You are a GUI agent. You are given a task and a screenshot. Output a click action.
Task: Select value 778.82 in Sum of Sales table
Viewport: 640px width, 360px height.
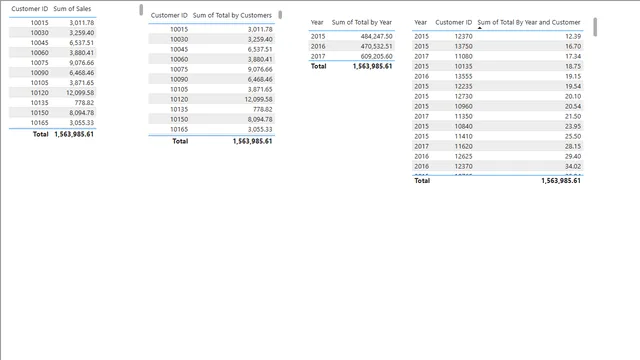84,103
